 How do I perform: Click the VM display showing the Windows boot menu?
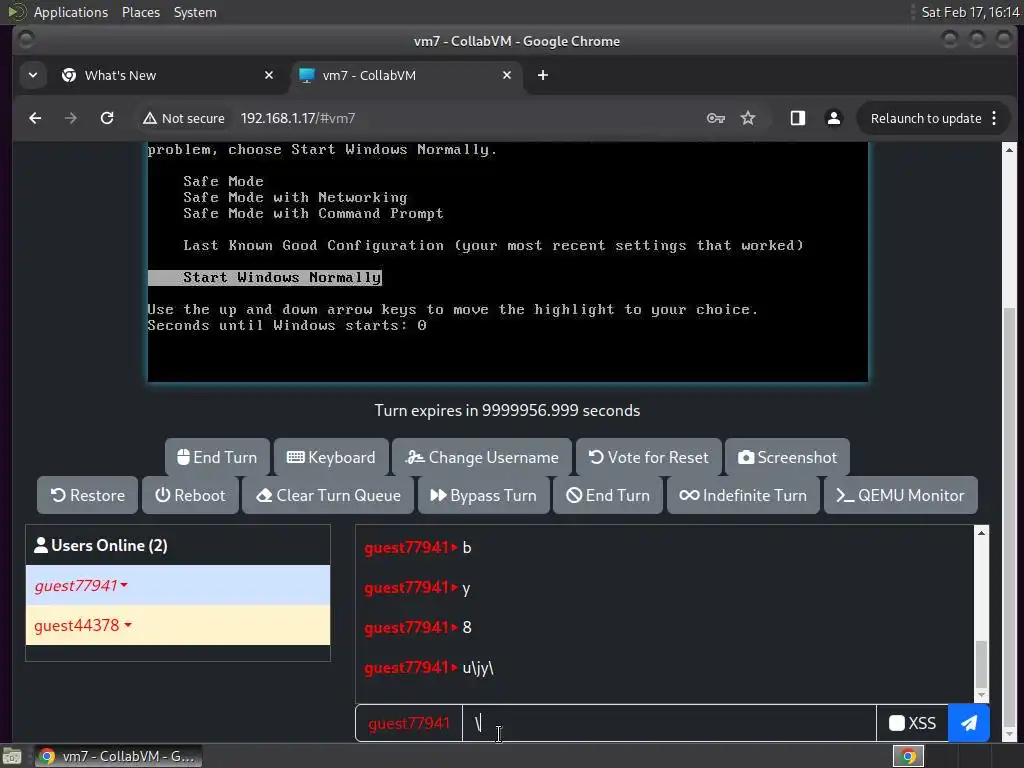[507, 261]
